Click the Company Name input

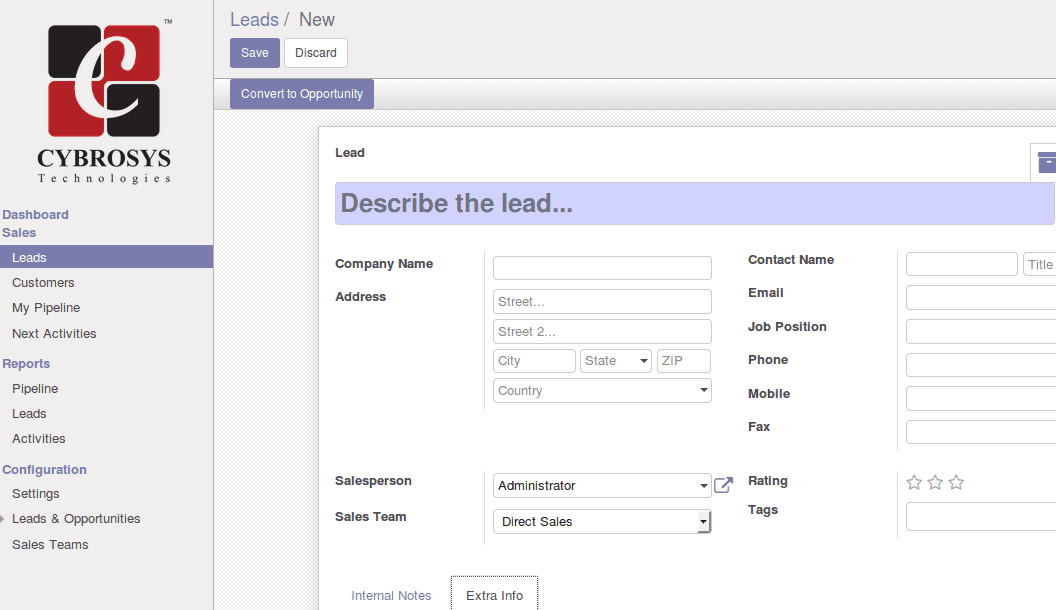tap(602, 268)
